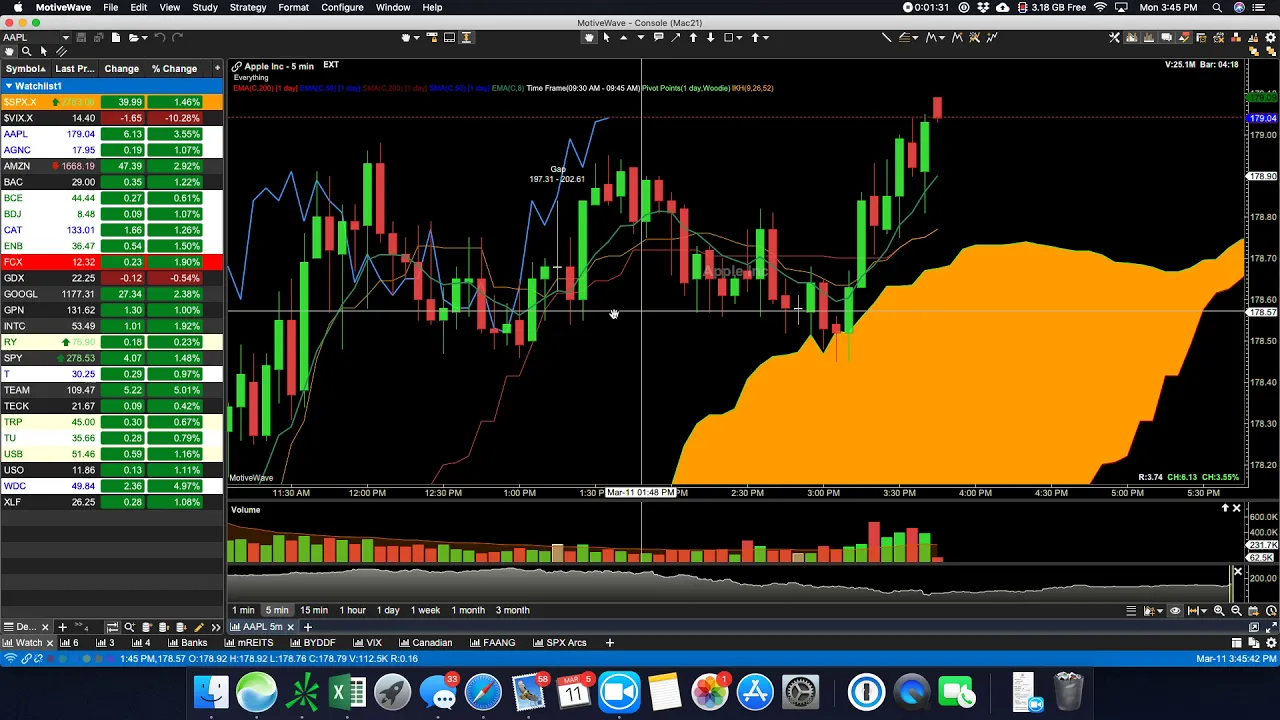Click the commentary speech bubble tool

[x=659, y=37]
